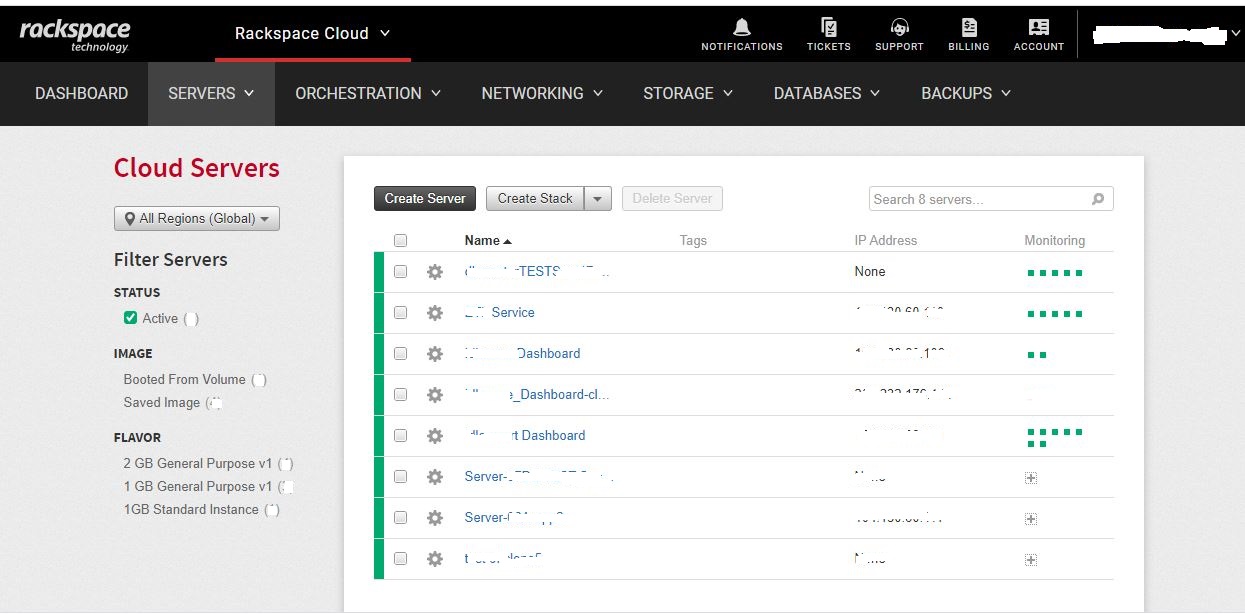The width and height of the screenshot is (1245, 614).
Task: Tick the select-all servers checkbox in header
Action: coord(401,240)
